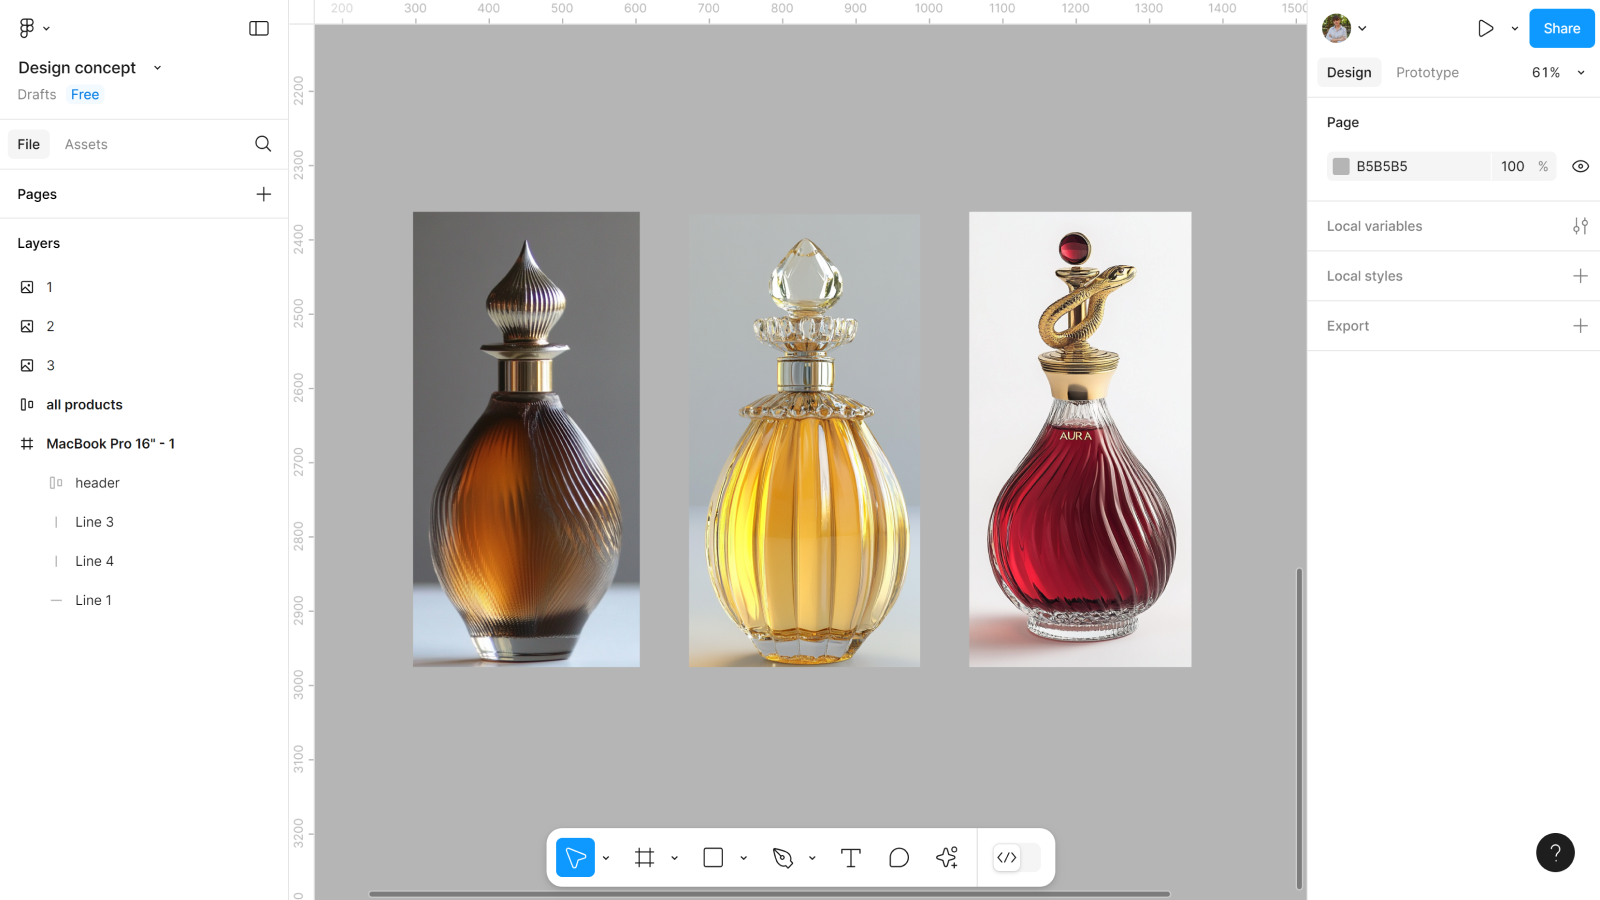Switch to the Prototype tab

click(x=1427, y=73)
